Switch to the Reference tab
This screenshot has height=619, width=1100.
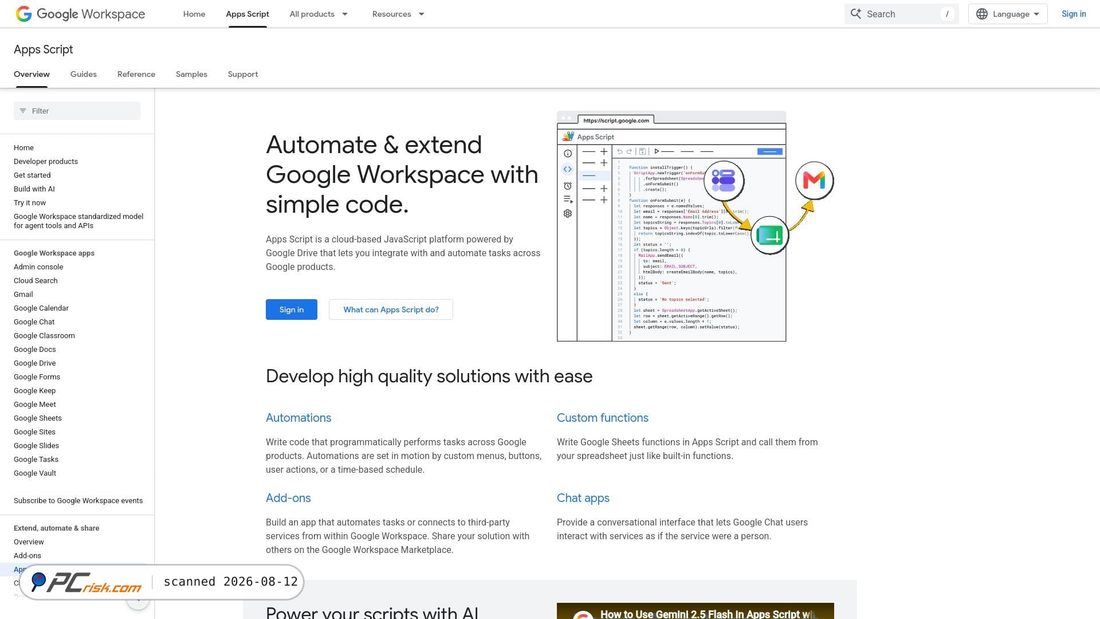pos(136,74)
